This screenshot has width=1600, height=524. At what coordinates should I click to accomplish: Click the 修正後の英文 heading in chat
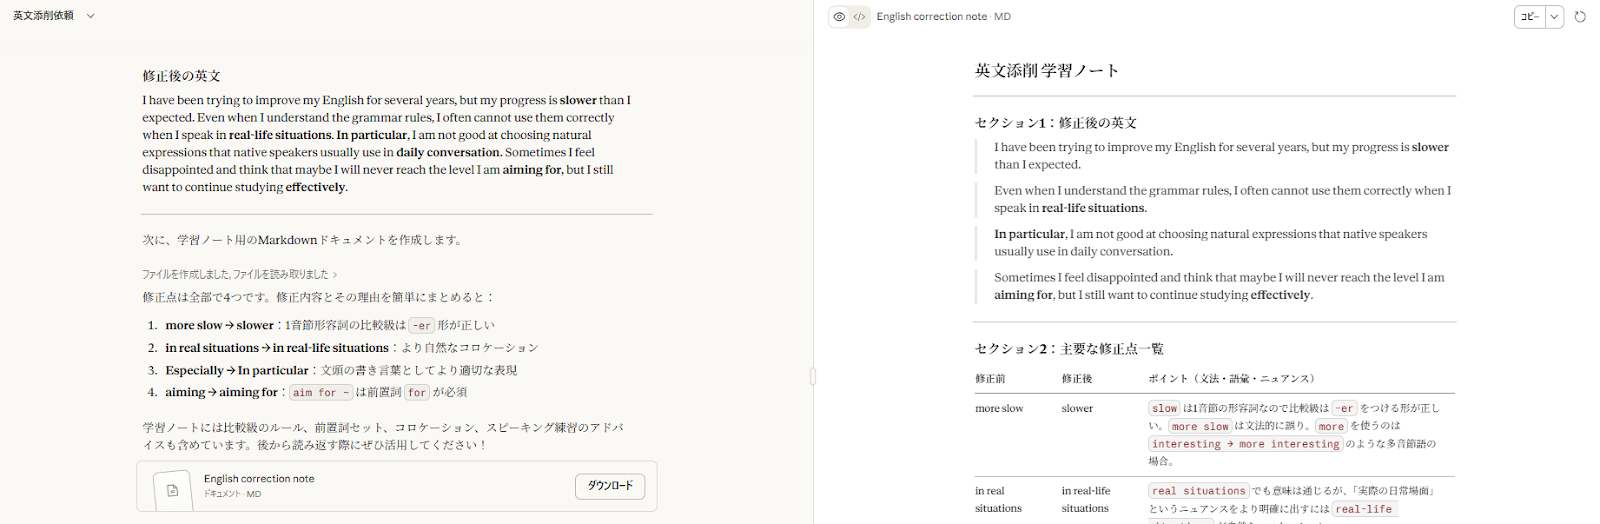coord(181,76)
